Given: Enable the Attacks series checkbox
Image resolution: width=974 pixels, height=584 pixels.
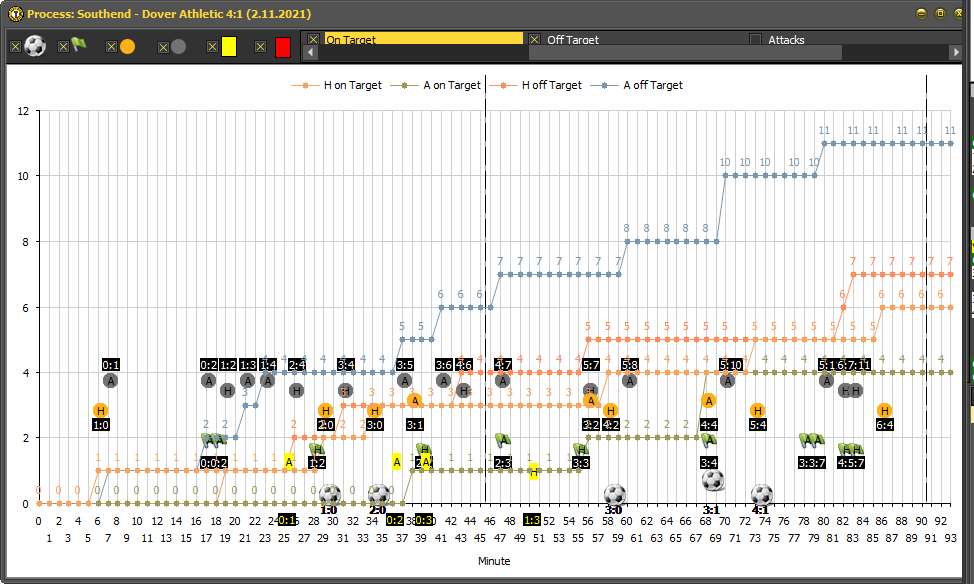Looking at the screenshot, I should 756,40.
